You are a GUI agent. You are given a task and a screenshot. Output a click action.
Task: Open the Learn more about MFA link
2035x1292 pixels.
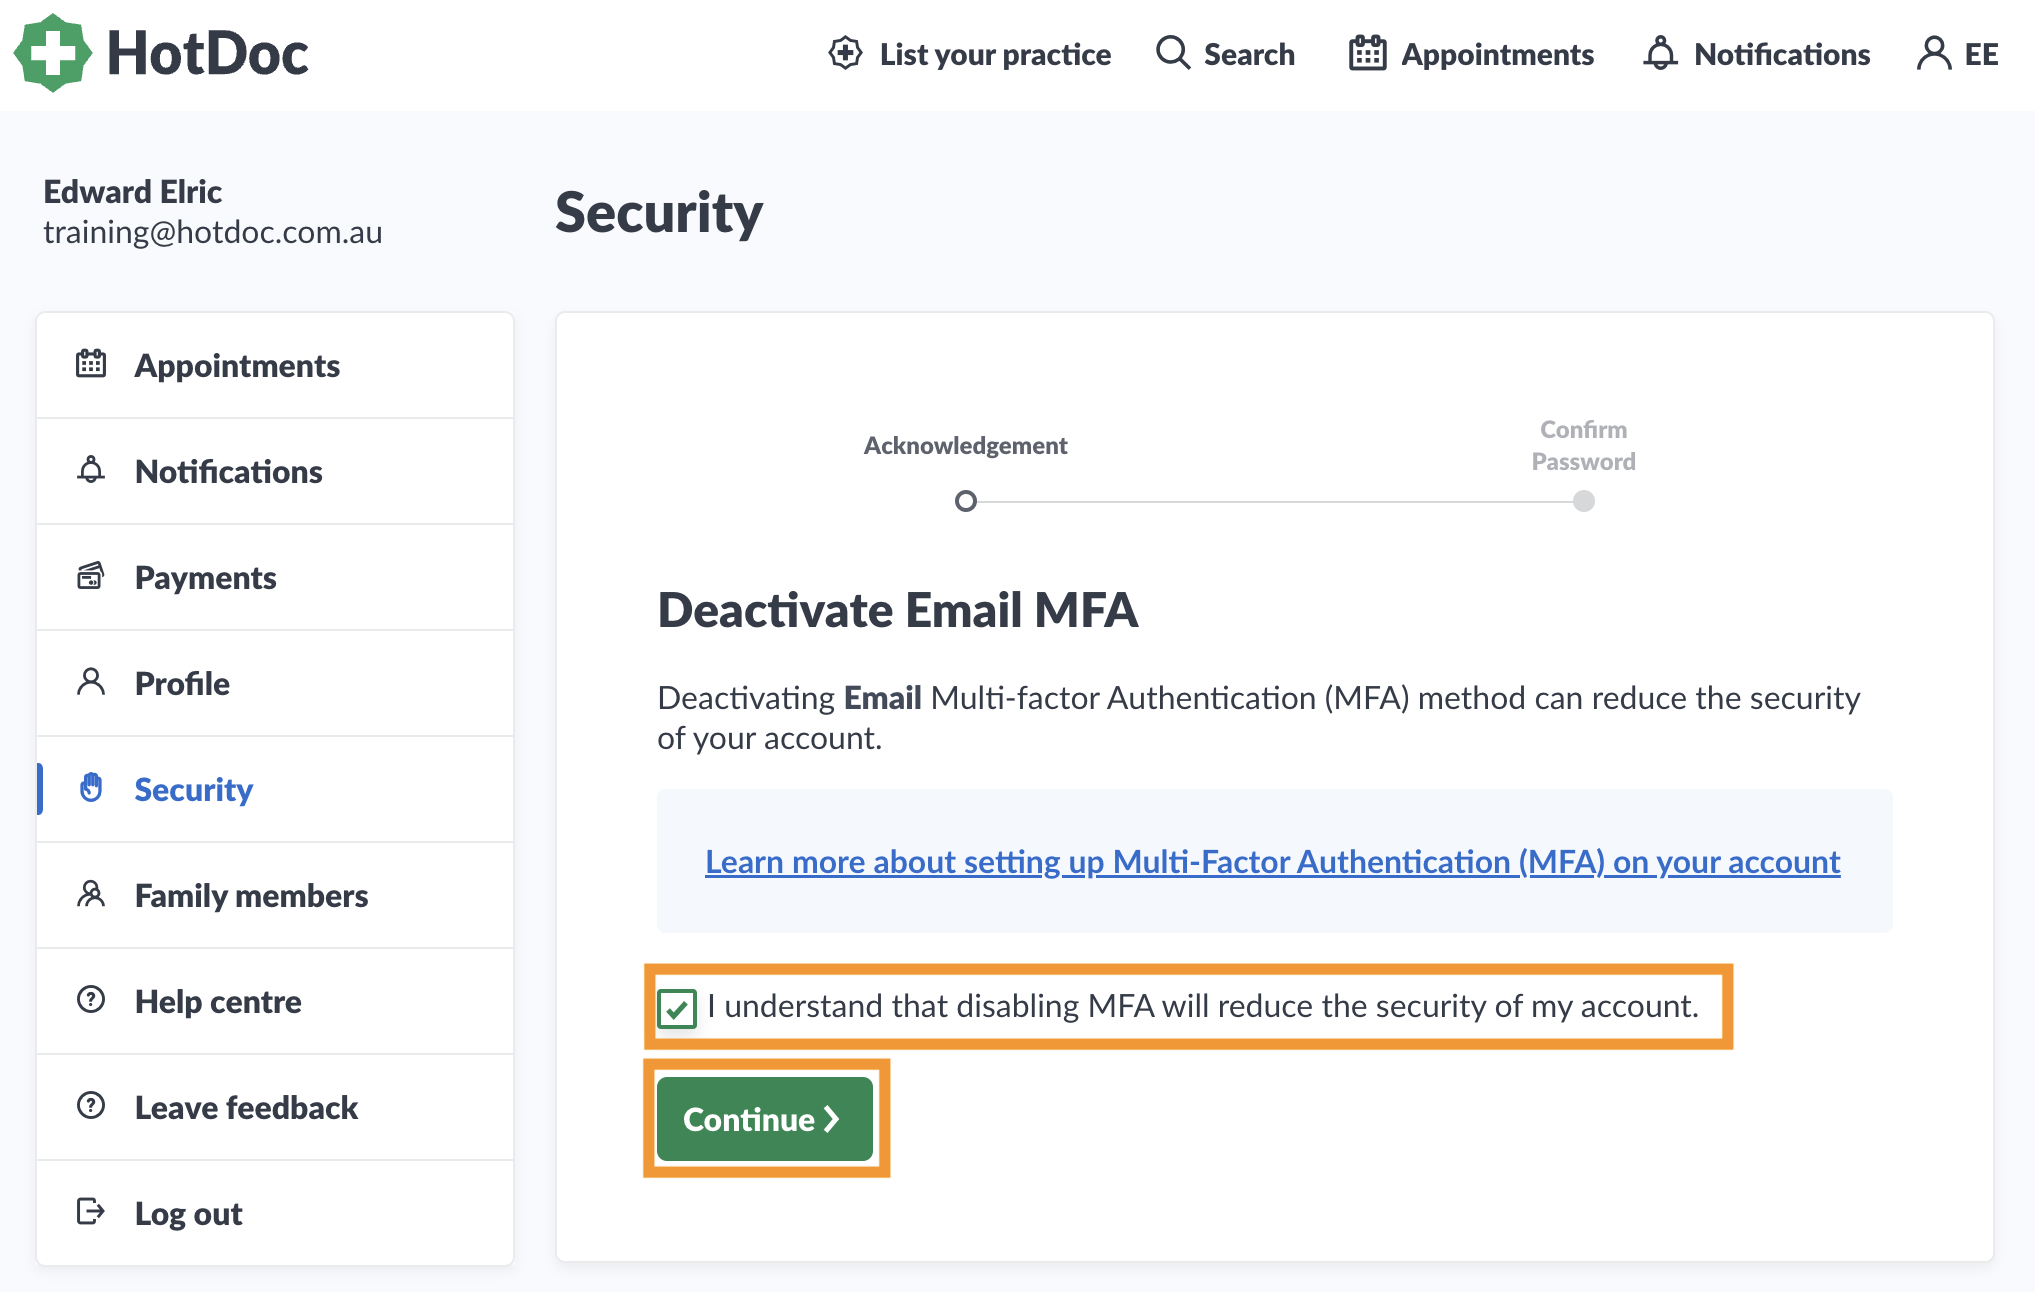(1272, 862)
